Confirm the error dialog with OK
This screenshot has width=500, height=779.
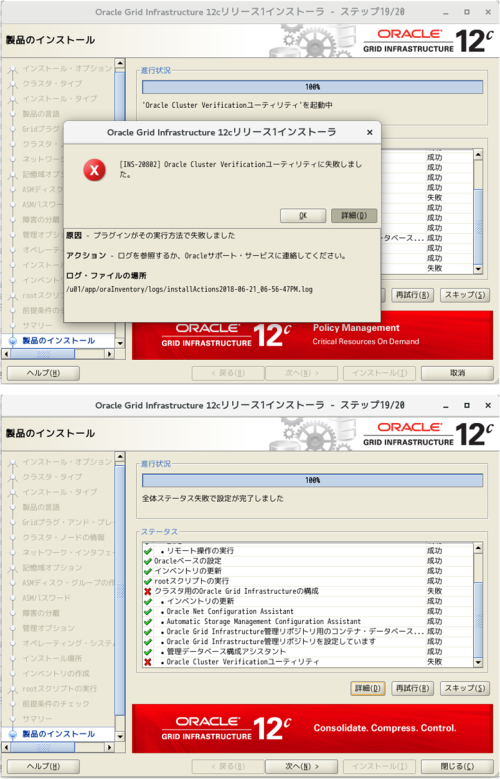(x=303, y=216)
